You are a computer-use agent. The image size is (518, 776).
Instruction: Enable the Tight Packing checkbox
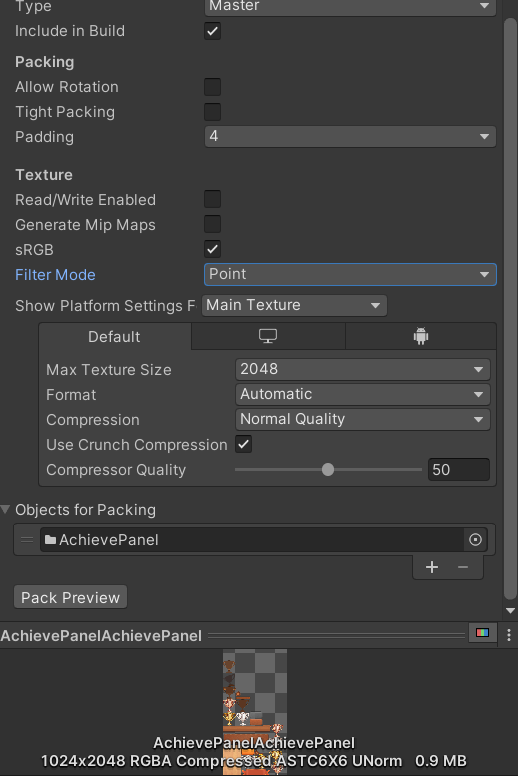tap(213, 112)
